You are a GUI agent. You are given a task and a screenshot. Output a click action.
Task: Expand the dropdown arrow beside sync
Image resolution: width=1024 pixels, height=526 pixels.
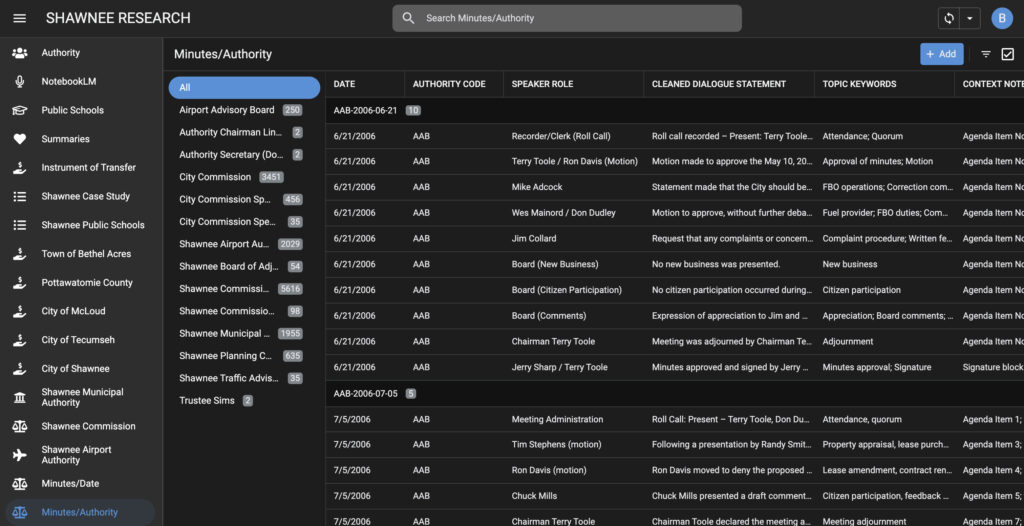point(969,18)
